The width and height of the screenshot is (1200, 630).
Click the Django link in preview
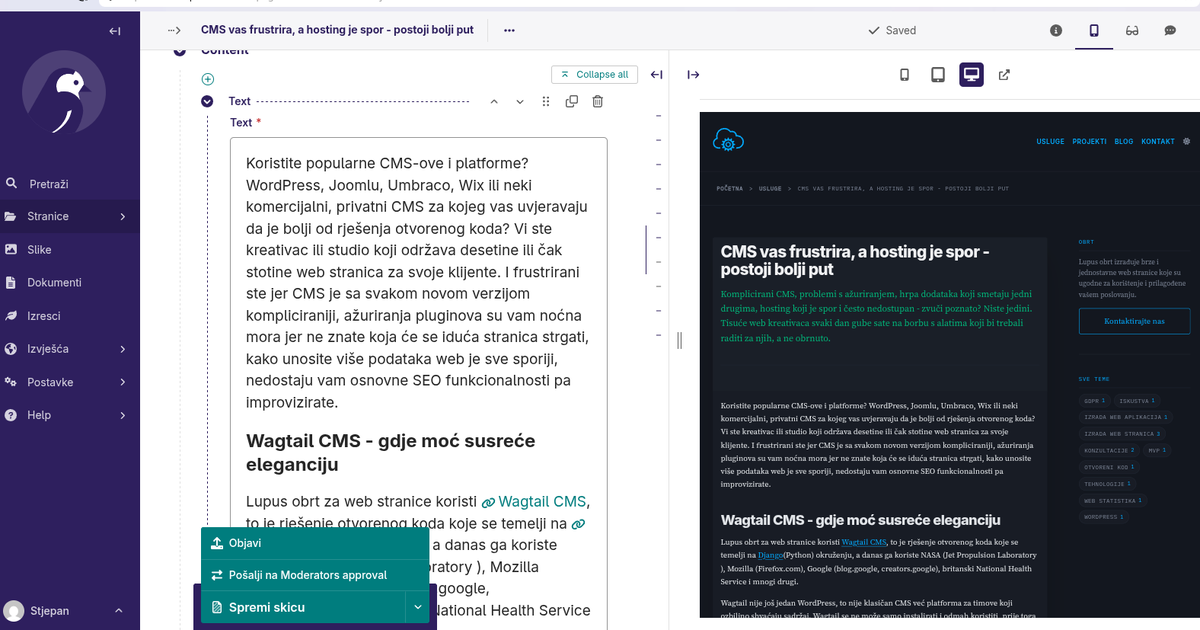pyautogui.click(x=770, y=554)
